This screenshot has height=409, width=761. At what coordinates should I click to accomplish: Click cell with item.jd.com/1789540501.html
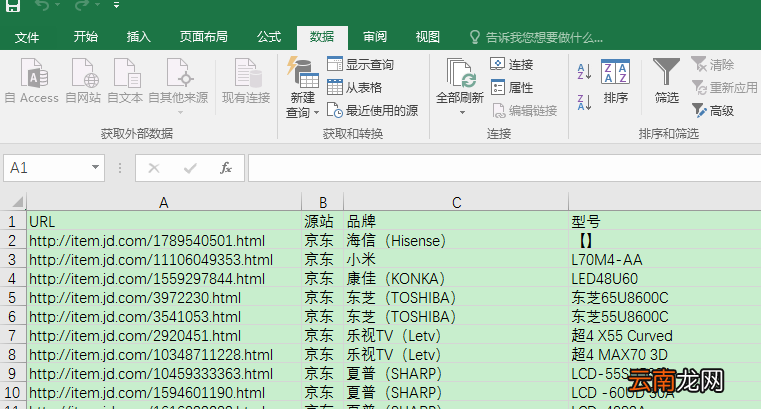164,241
